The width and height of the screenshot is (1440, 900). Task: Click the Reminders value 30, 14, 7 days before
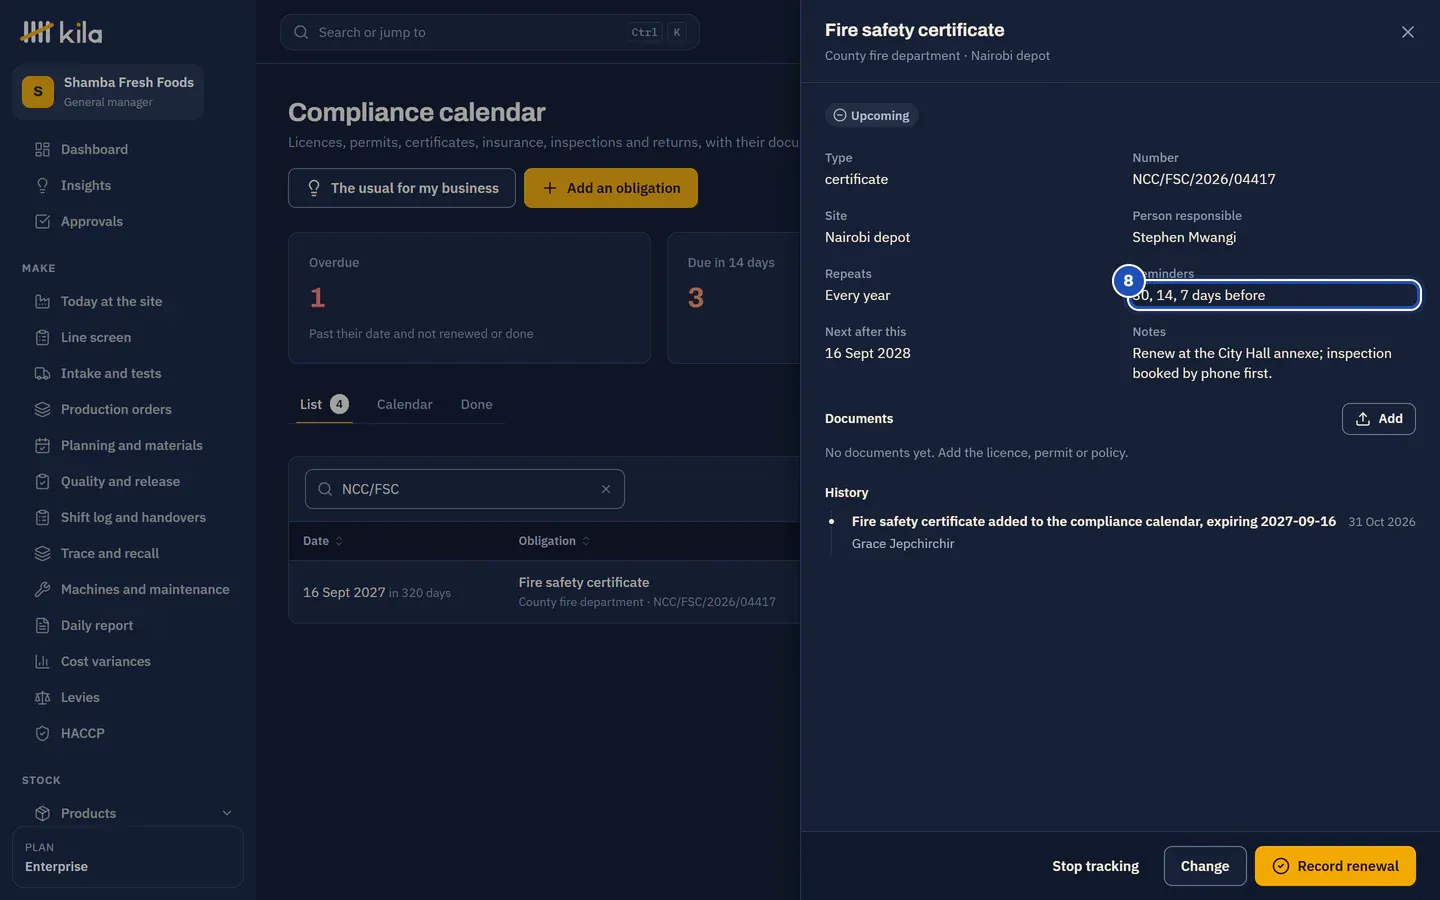click(x=1274, y=295)
